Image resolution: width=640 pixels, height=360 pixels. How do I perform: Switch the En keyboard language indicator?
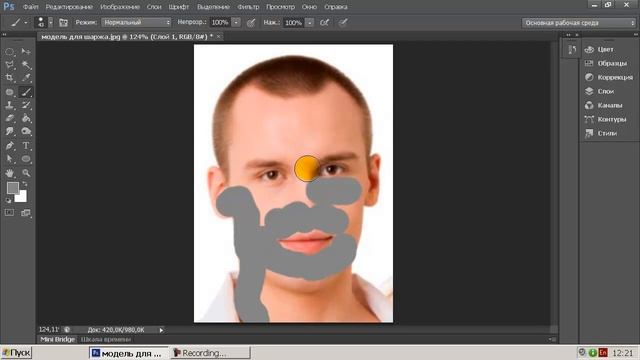coord(603,353)
